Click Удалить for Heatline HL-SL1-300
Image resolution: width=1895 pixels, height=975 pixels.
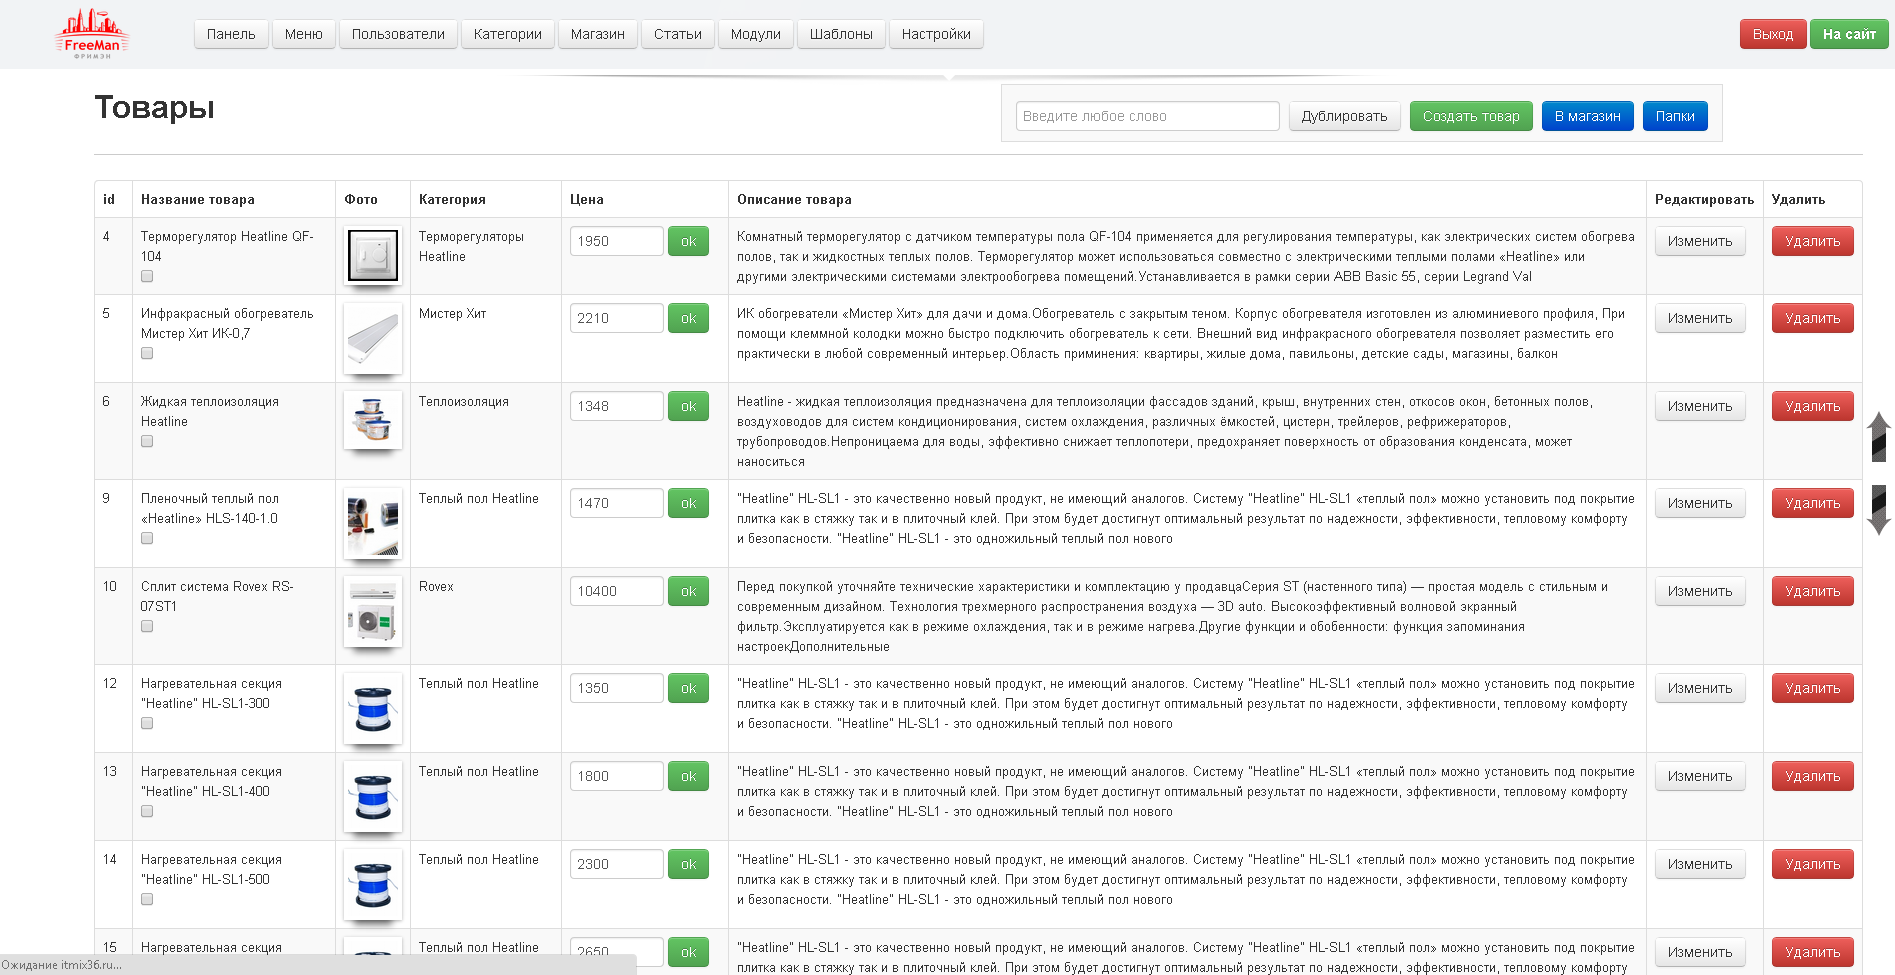(1812, 688)
